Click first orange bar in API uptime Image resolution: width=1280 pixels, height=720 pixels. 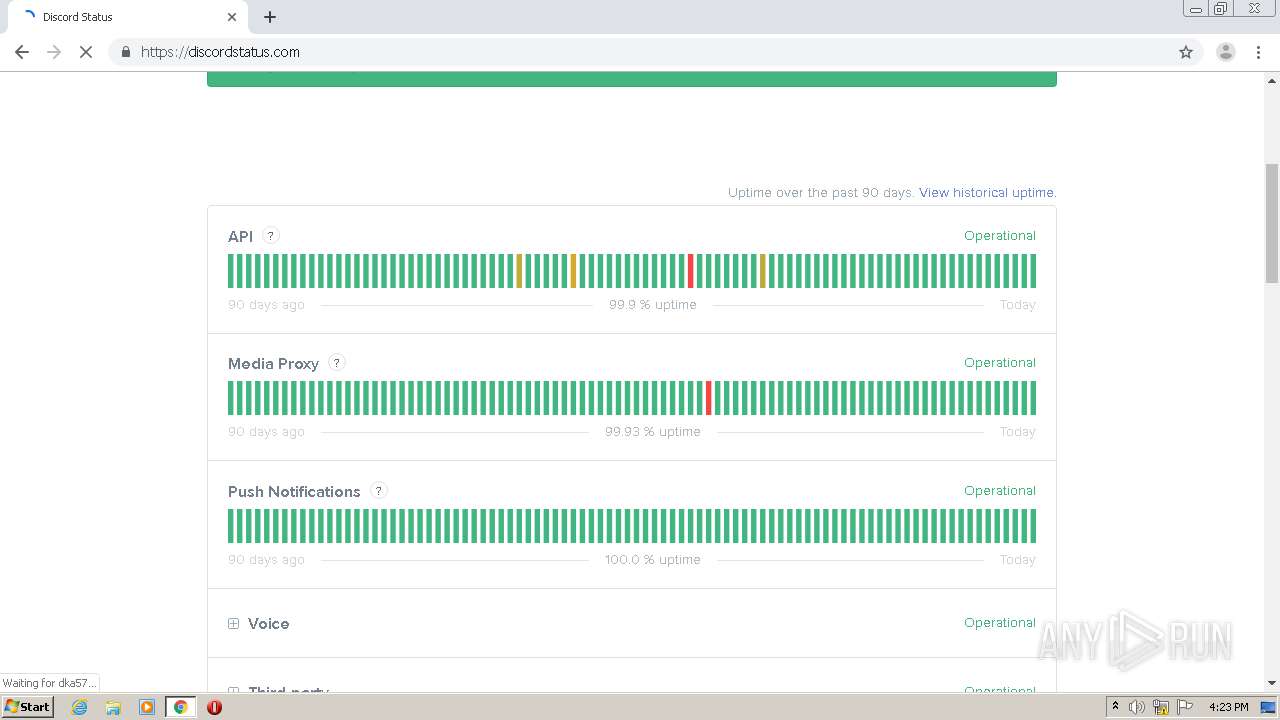click(519, 271)
